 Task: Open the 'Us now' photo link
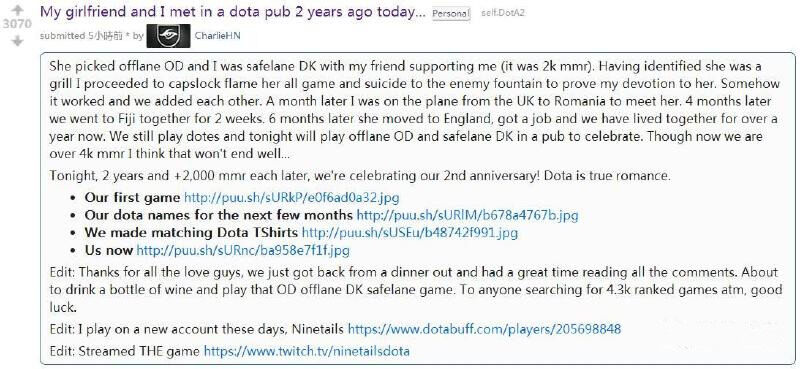click(243, 251)
